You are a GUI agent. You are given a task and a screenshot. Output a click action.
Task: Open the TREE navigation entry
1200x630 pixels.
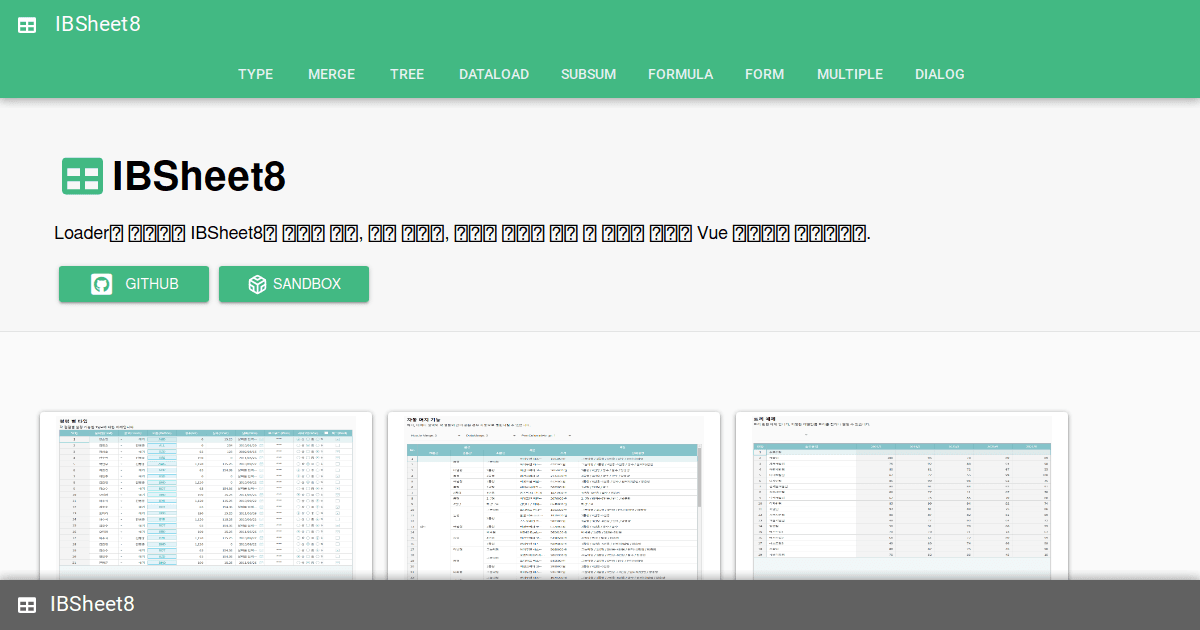point(407,74)
